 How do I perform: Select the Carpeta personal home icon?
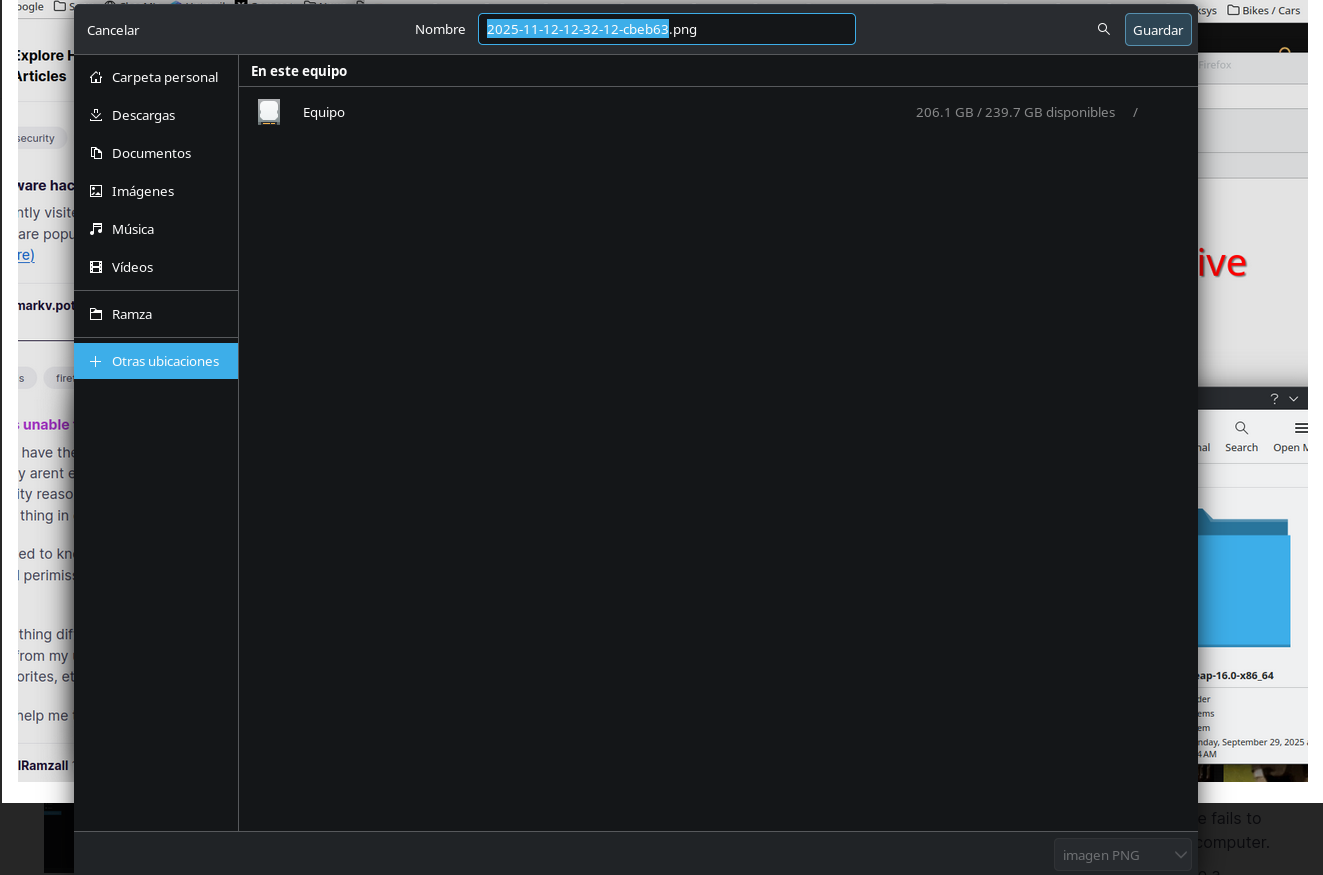point(96,77)
